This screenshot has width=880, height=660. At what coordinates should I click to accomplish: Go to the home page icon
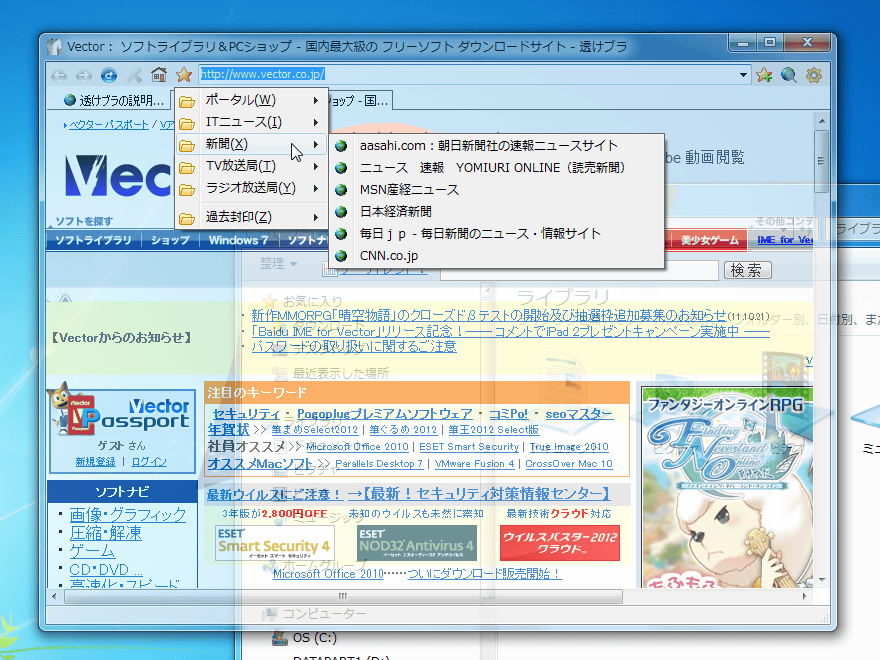pyautogui.click(x=159, y=75)
